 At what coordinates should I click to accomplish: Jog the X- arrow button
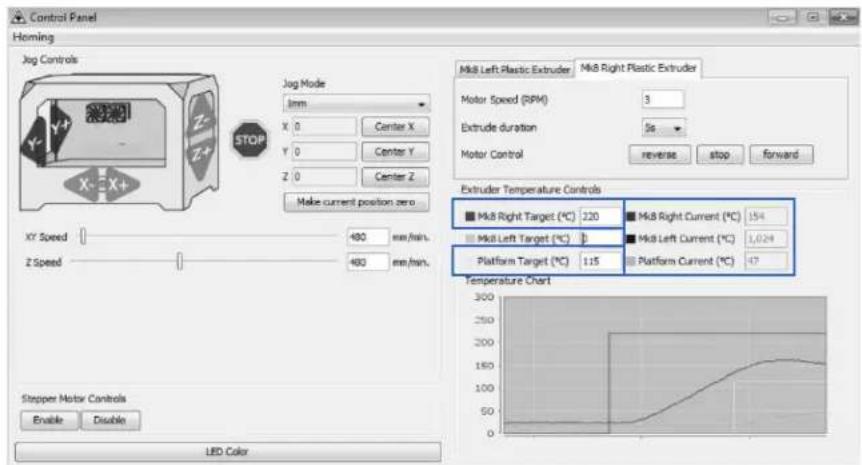[82, 185]
